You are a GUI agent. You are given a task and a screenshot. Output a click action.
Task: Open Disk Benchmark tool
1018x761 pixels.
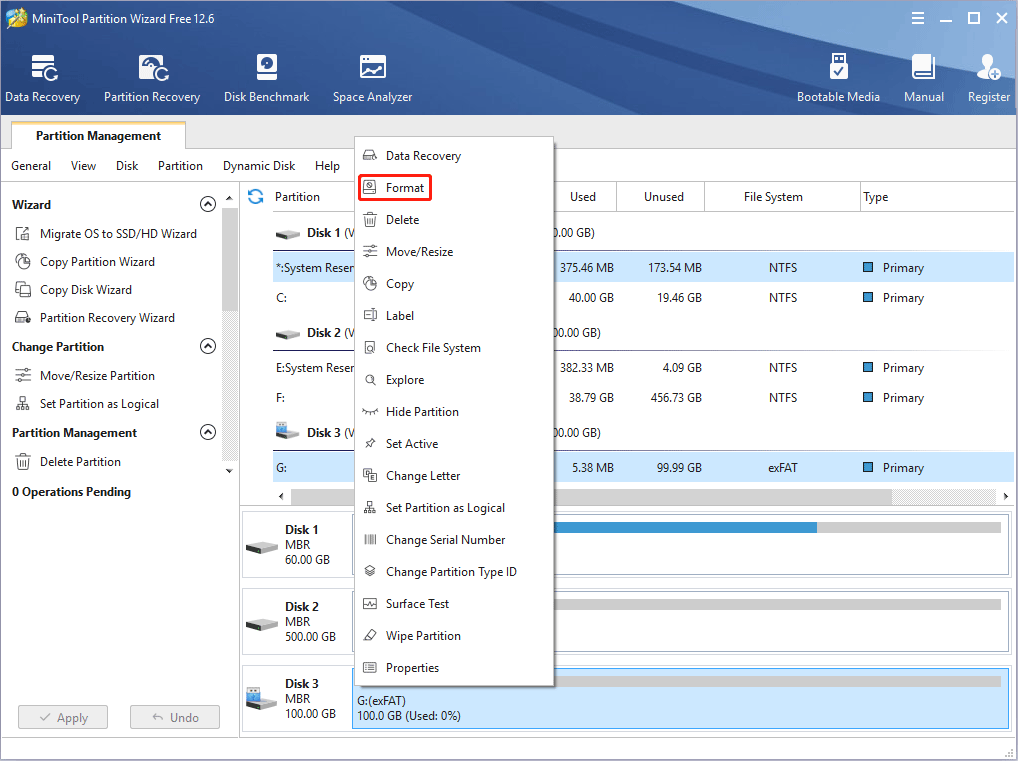pos(266,78)
